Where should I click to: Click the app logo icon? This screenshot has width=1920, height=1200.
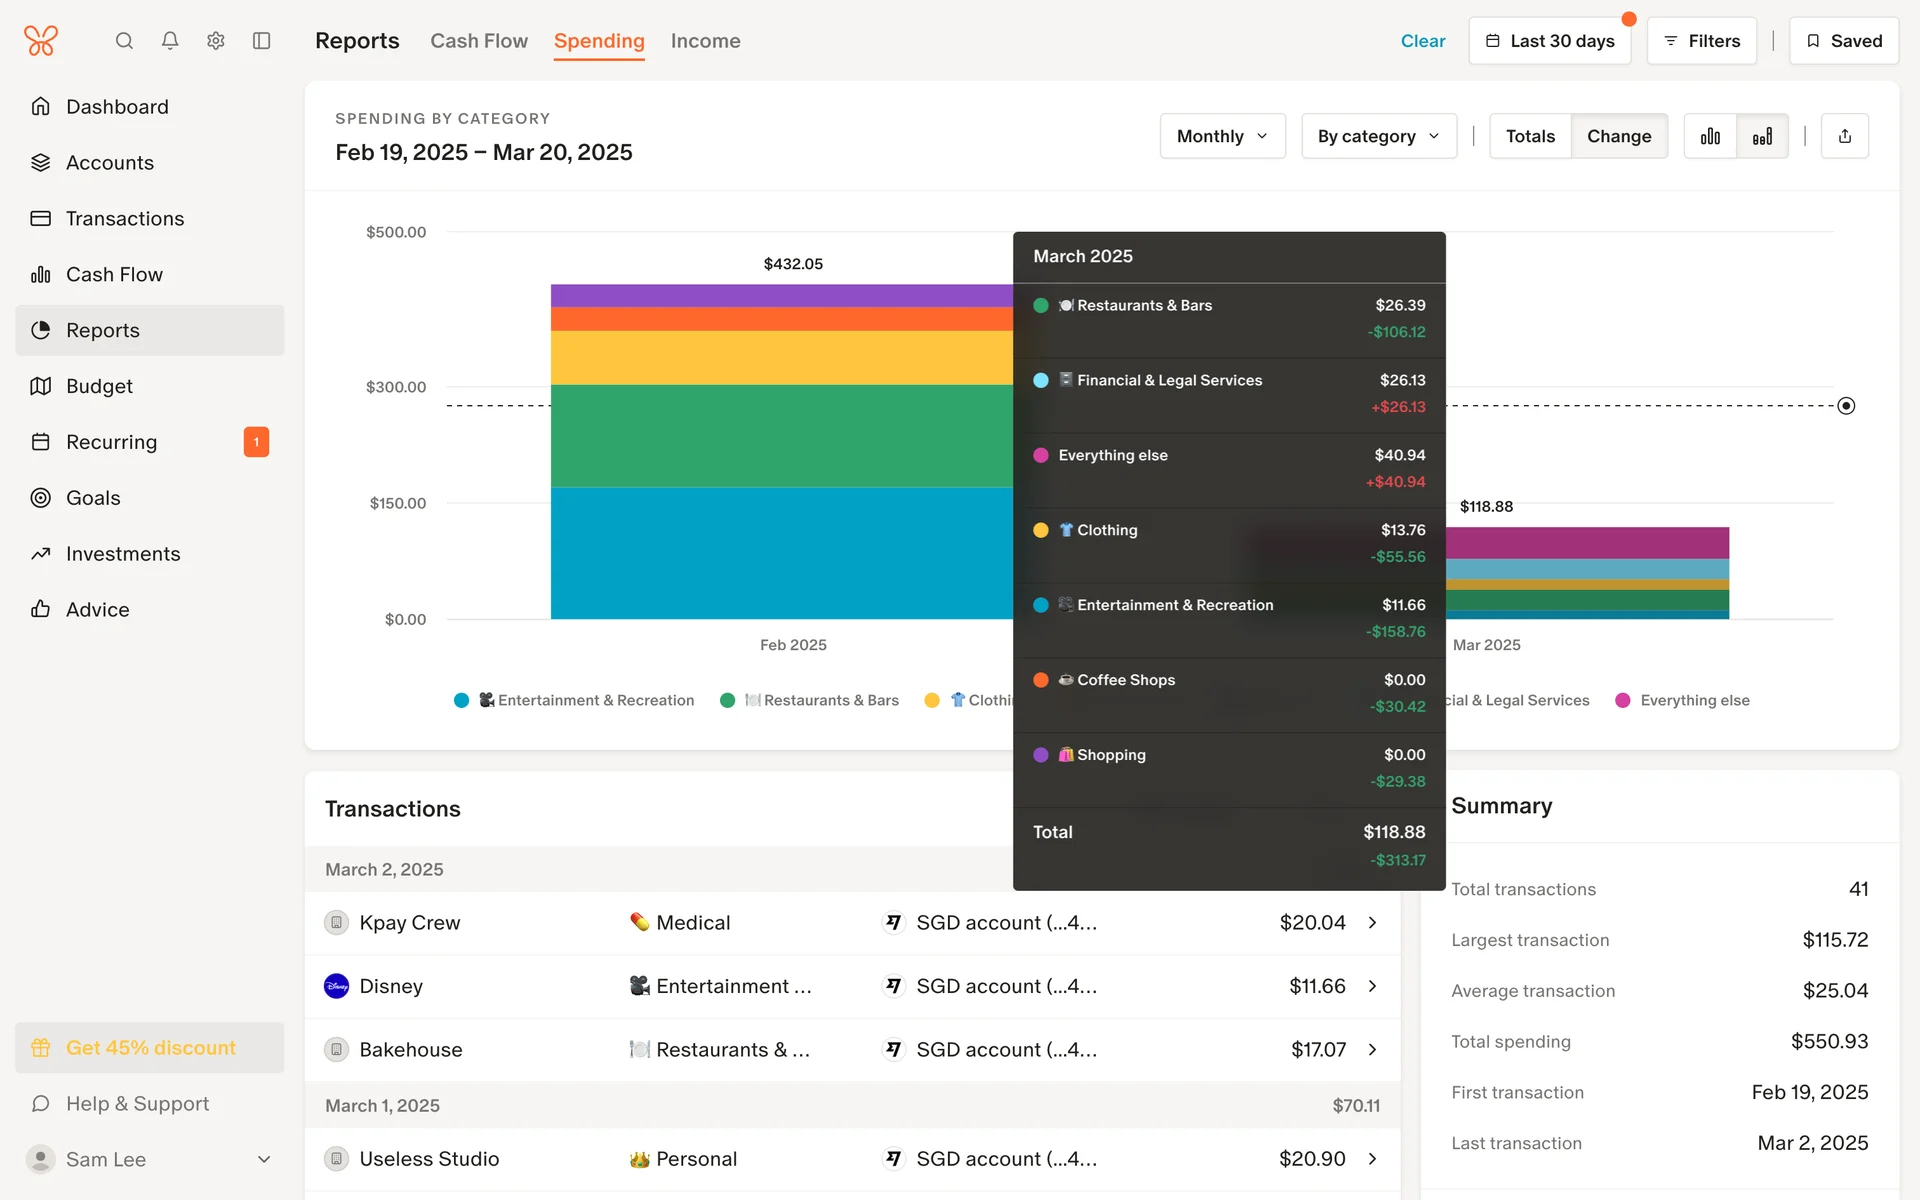pos(41,41)
